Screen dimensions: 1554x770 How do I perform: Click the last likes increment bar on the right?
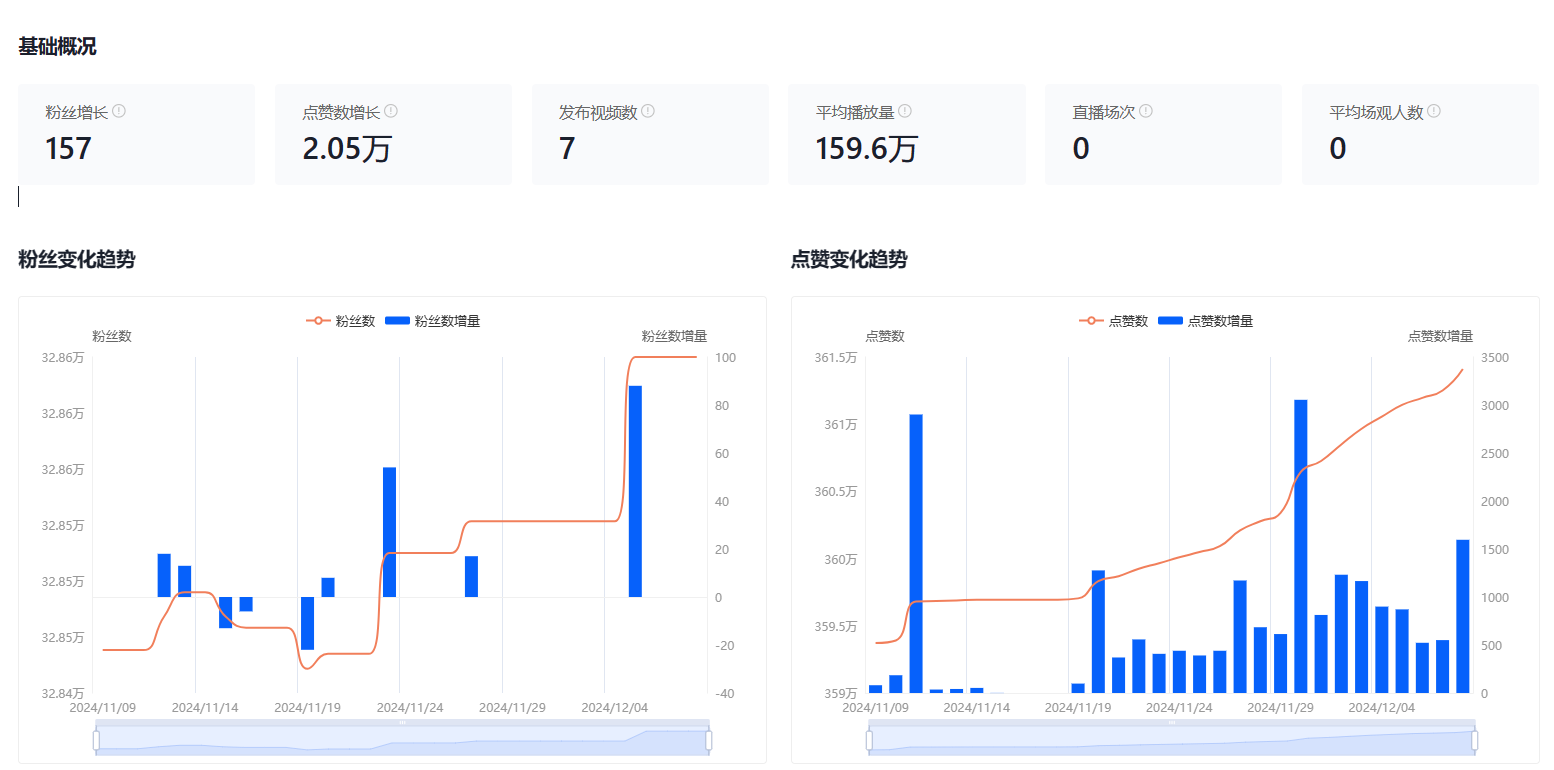1463,615
